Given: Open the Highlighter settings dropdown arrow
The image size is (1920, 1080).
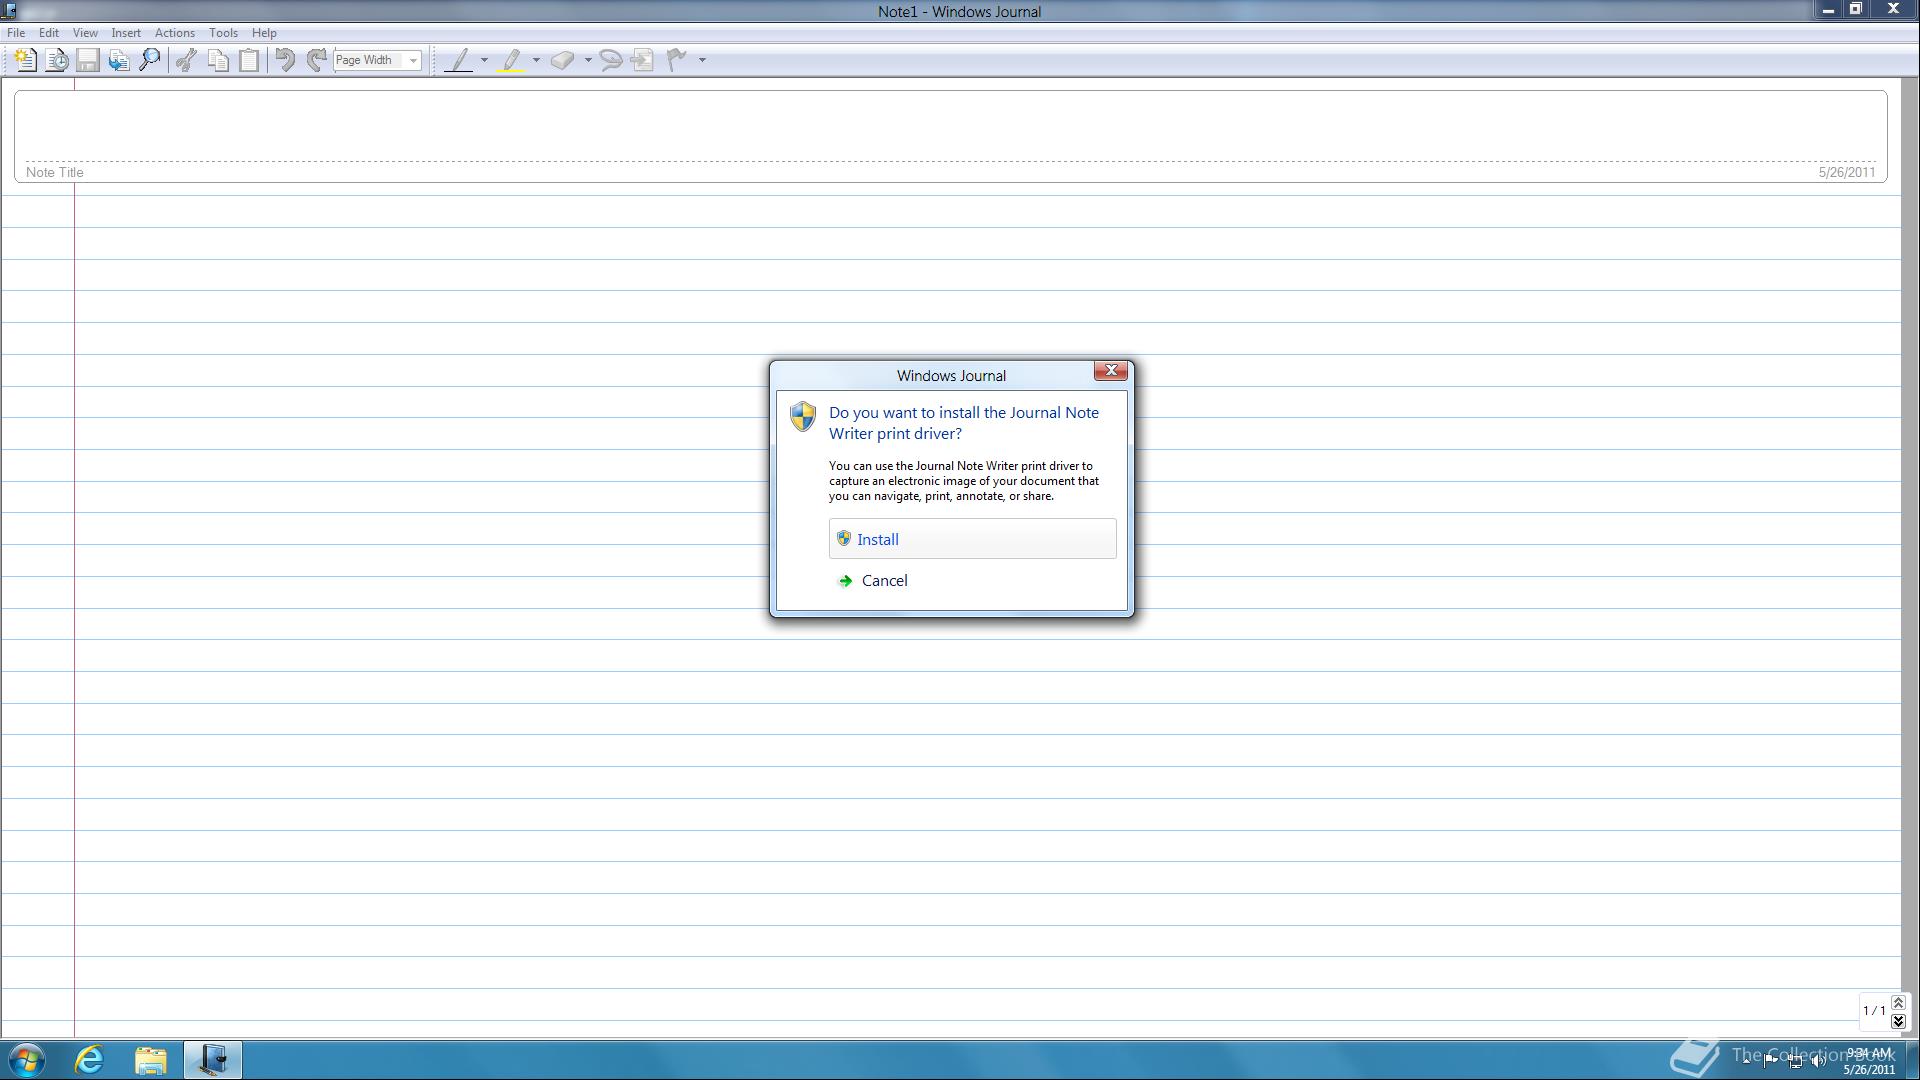Looking at the screenshot, I should click(x=536, y=60).
